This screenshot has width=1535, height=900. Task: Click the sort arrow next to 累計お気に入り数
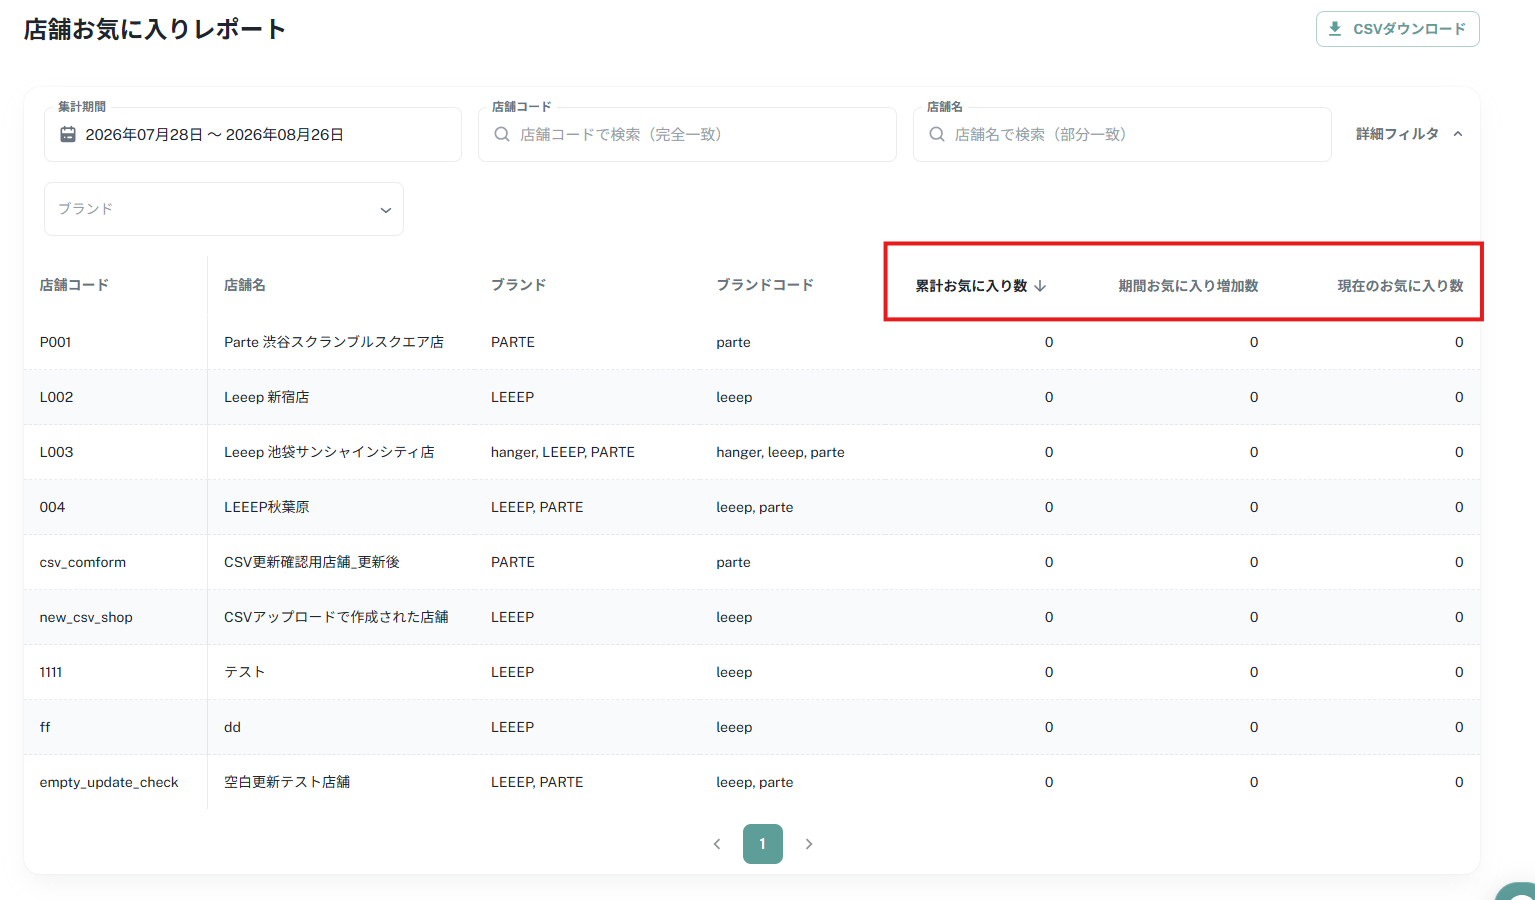[1040, 286]
